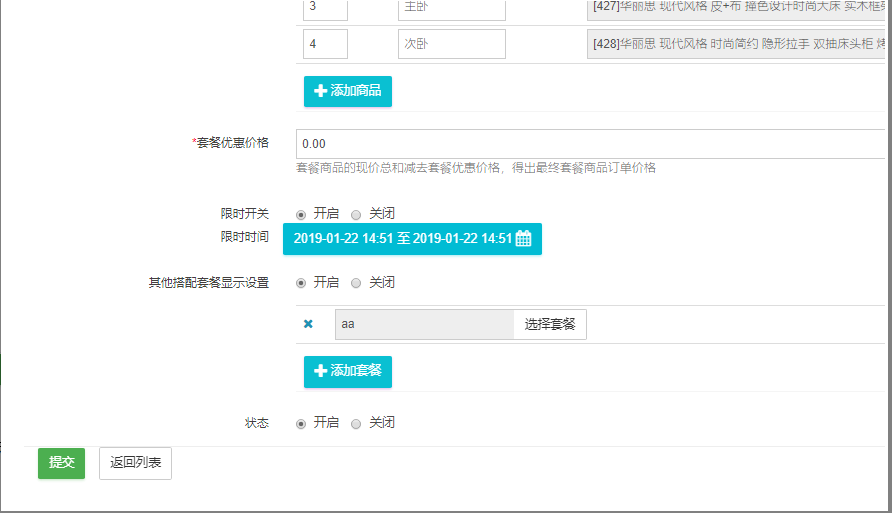Image resolution: width=892 pixels, height=513 pixels.
Task: Open the 选择套餐 package selector
Action: pyautogui.click(x=550, y=324)
